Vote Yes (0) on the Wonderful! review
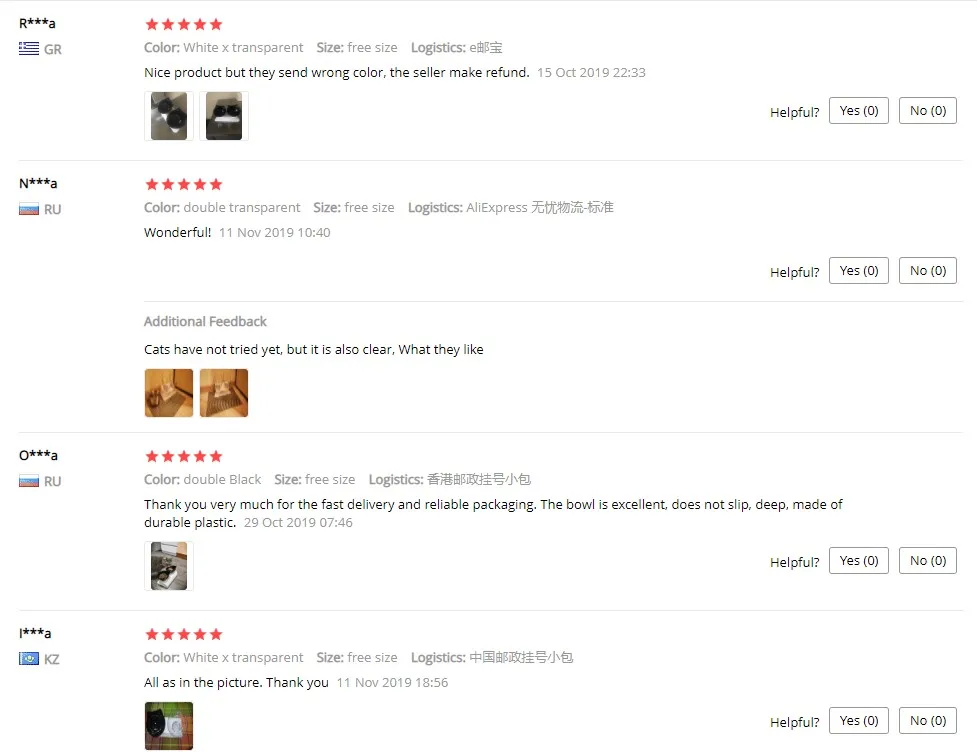This screenshot has width=977, height=752. pyautogui.click(x=859, y=271)
